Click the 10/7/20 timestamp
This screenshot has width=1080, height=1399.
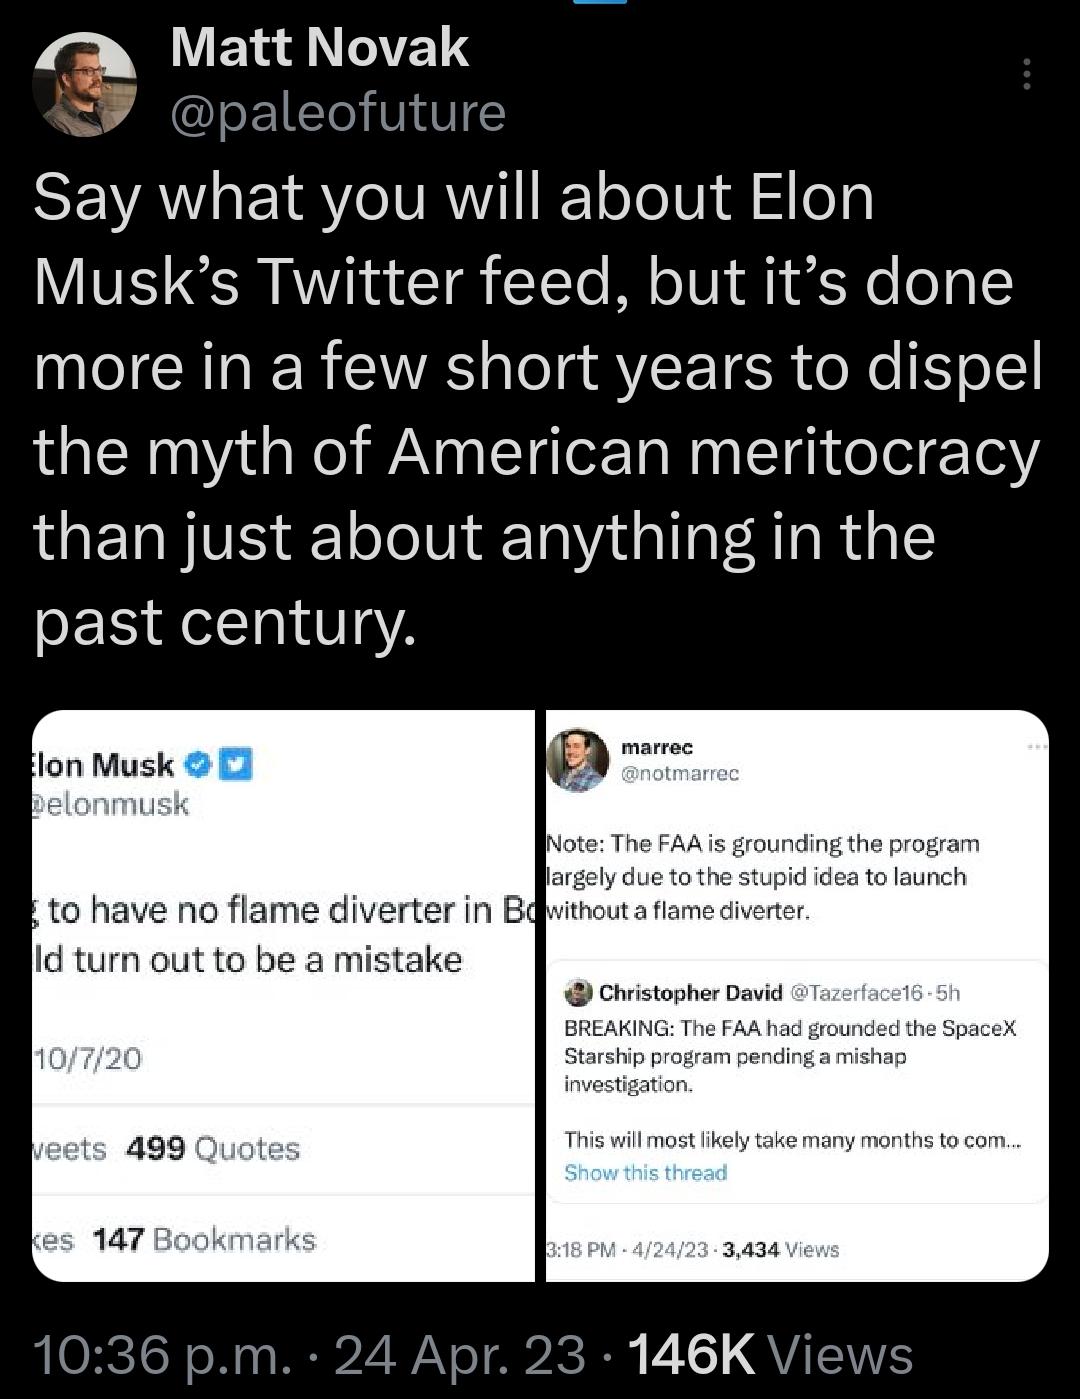pyautogui.click(x=90, y=1056)
